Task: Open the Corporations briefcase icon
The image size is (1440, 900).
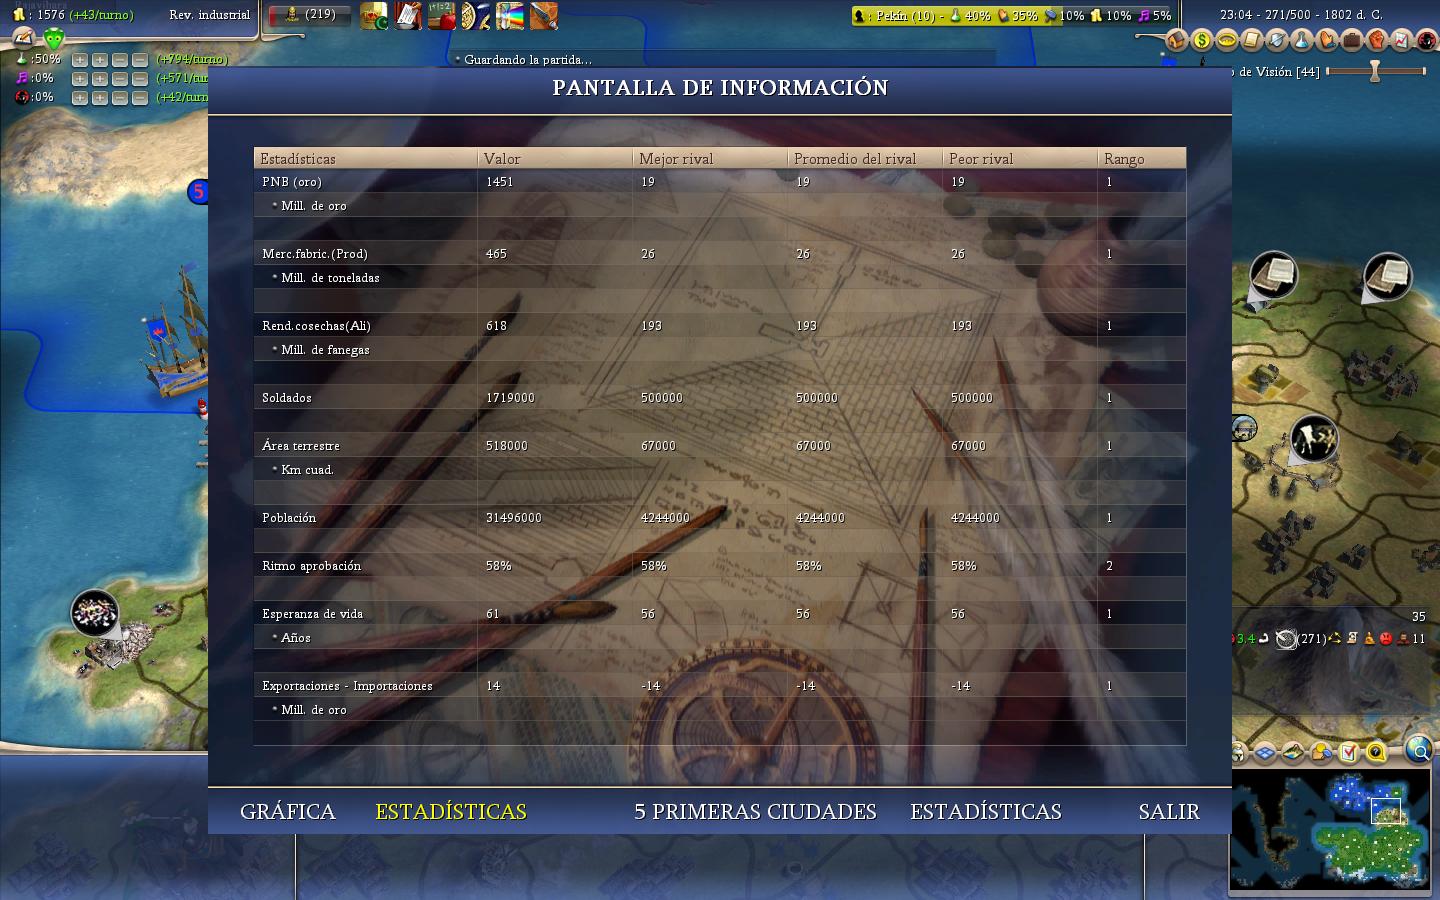Action: click(x=1352, y=41)
